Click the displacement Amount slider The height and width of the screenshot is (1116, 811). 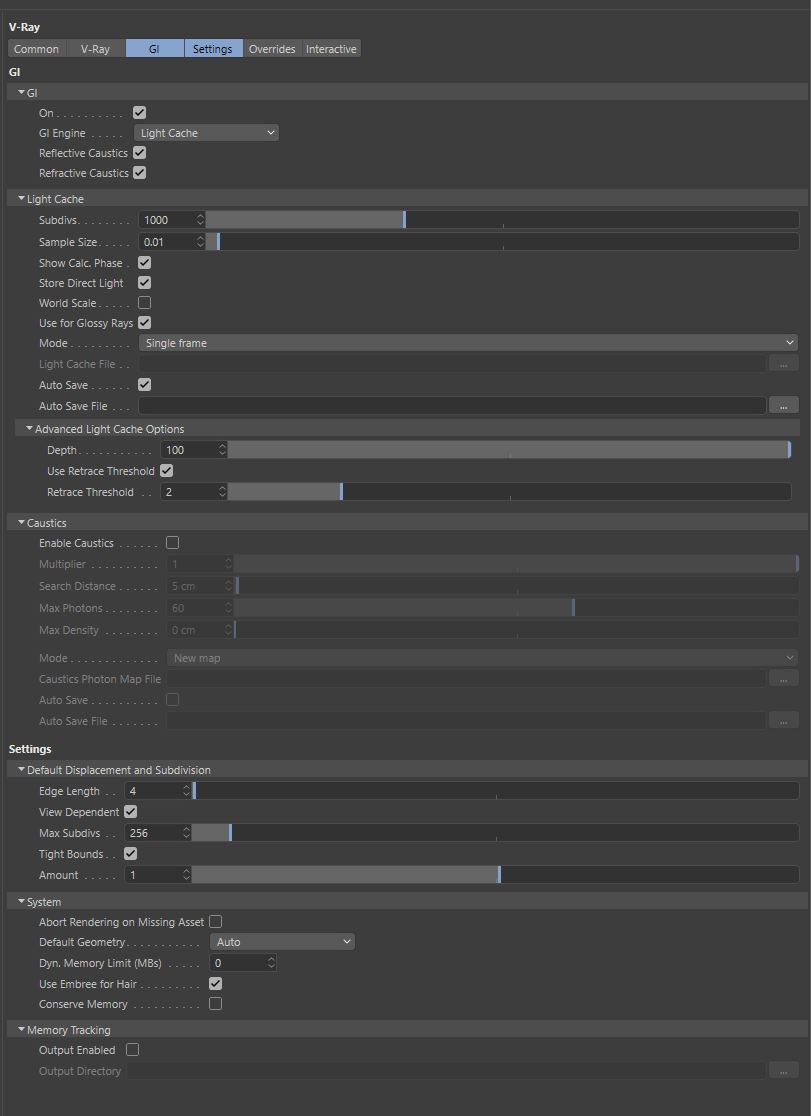495,875
